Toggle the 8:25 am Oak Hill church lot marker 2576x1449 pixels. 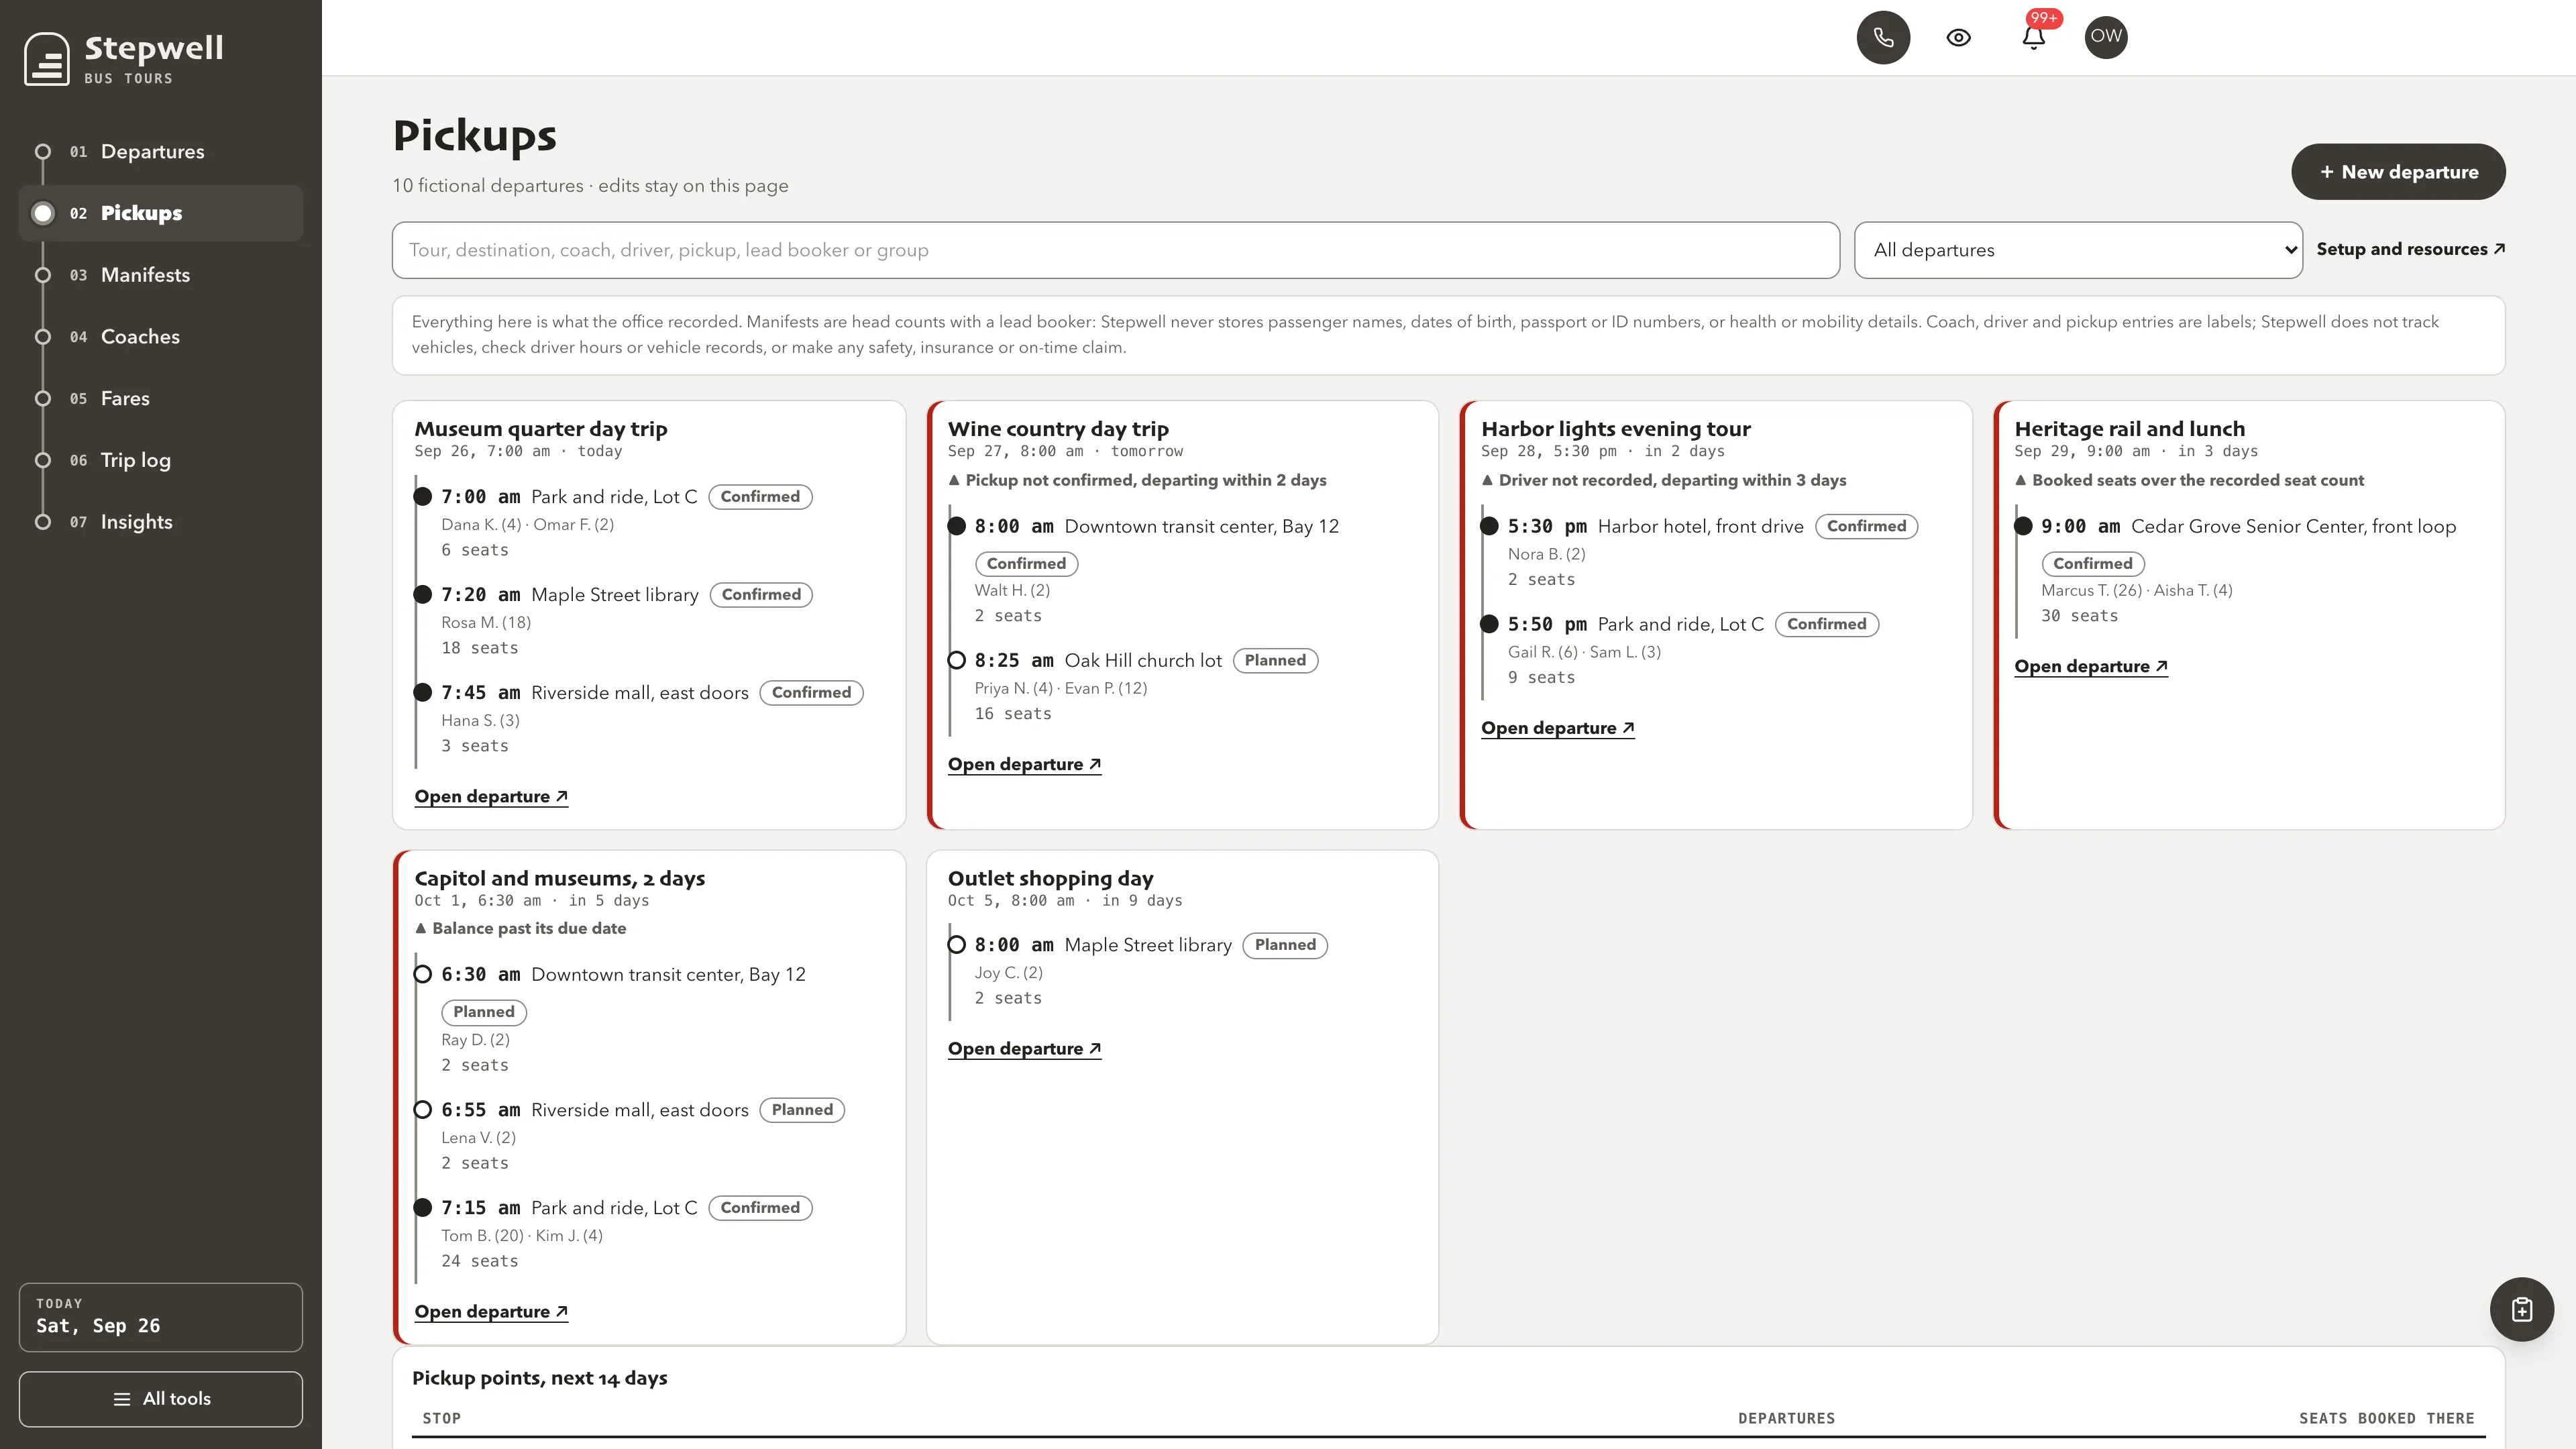(956, 660)
